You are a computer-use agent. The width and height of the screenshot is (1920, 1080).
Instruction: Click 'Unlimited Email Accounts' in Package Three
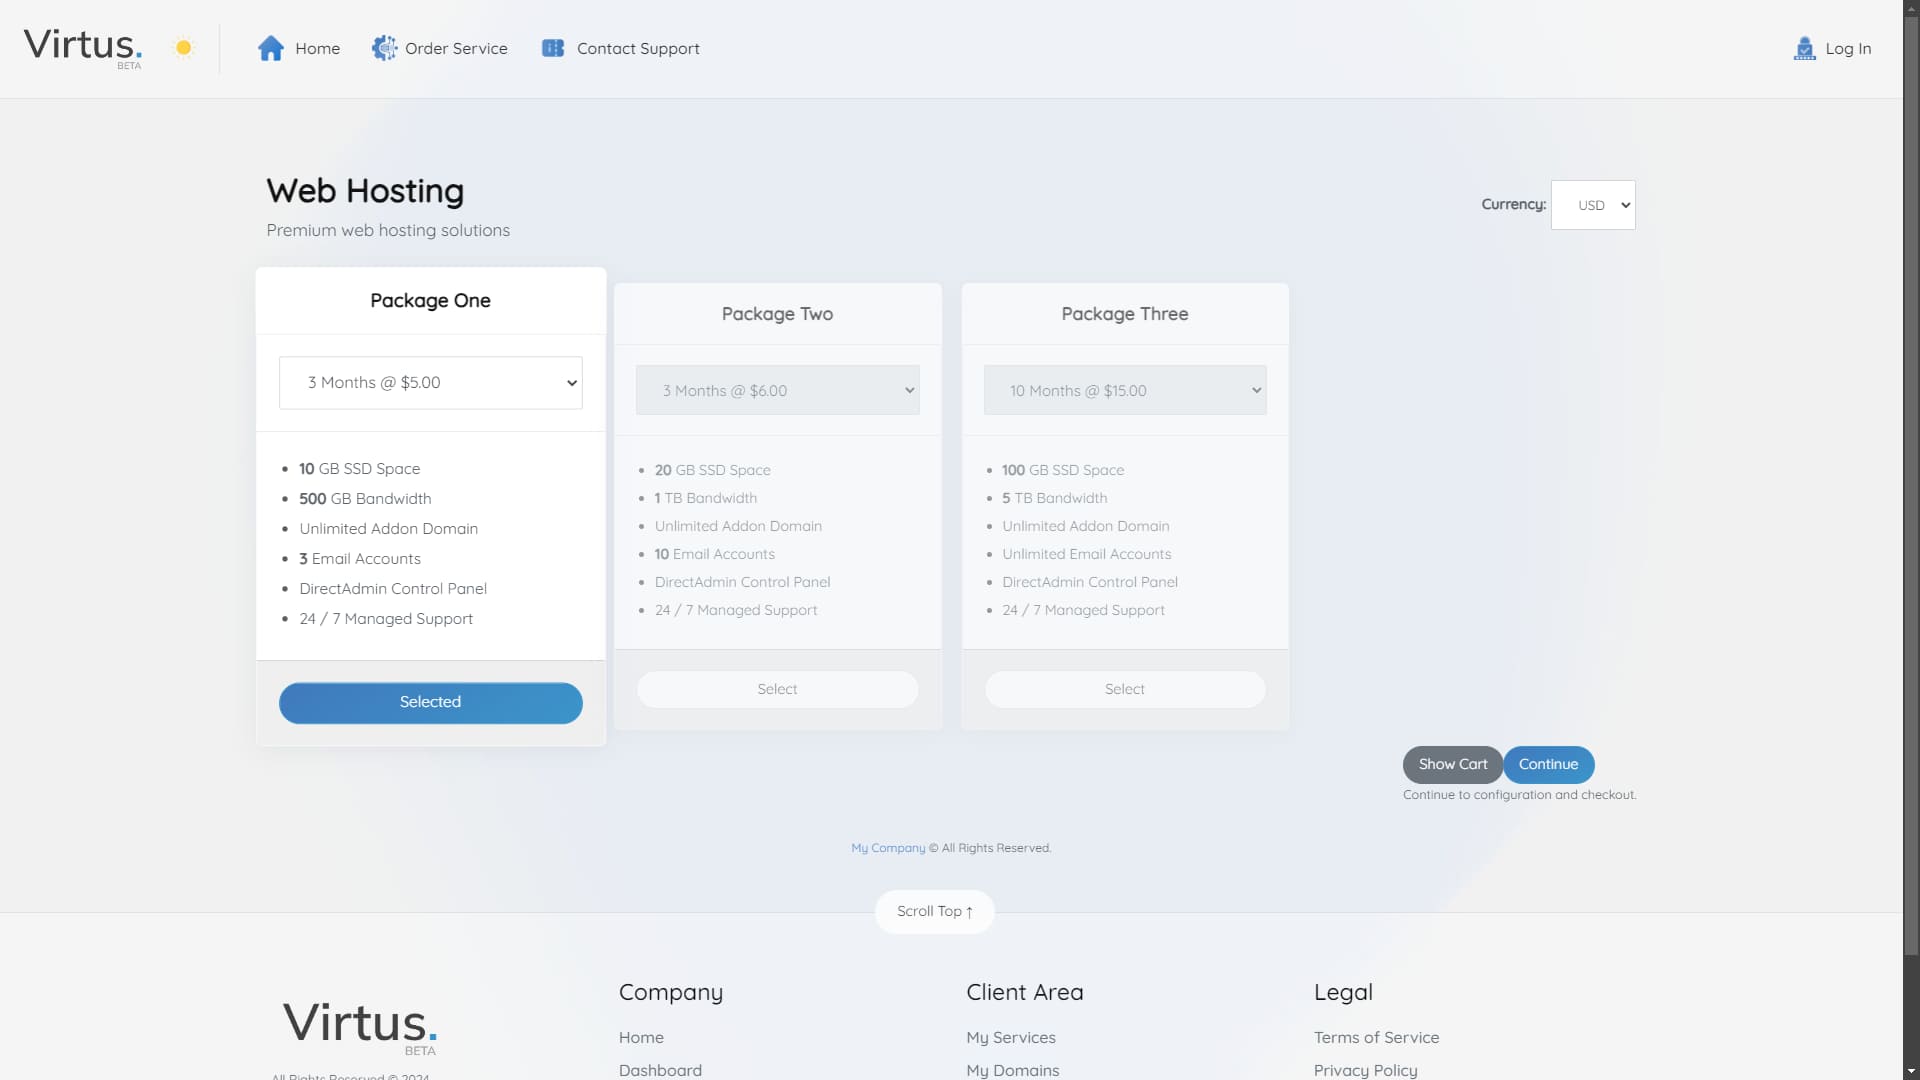[1087, 554]
